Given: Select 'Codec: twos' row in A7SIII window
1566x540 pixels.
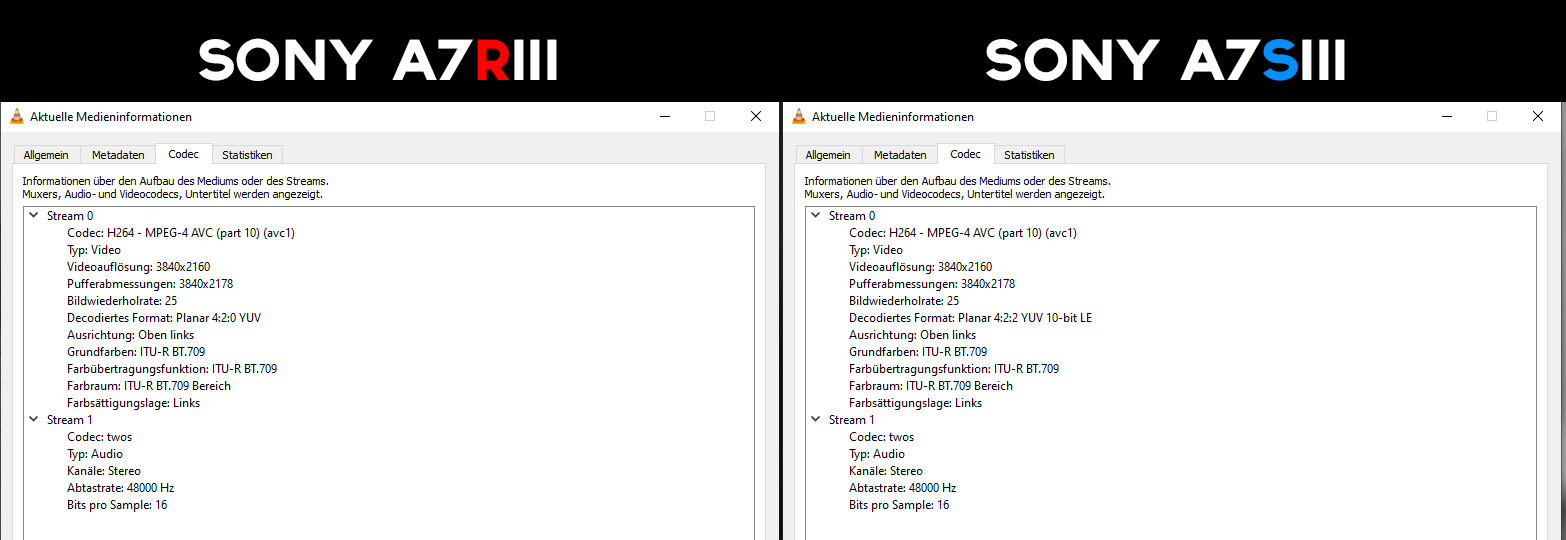Looking at the screenshot, I should click(882, 437).
